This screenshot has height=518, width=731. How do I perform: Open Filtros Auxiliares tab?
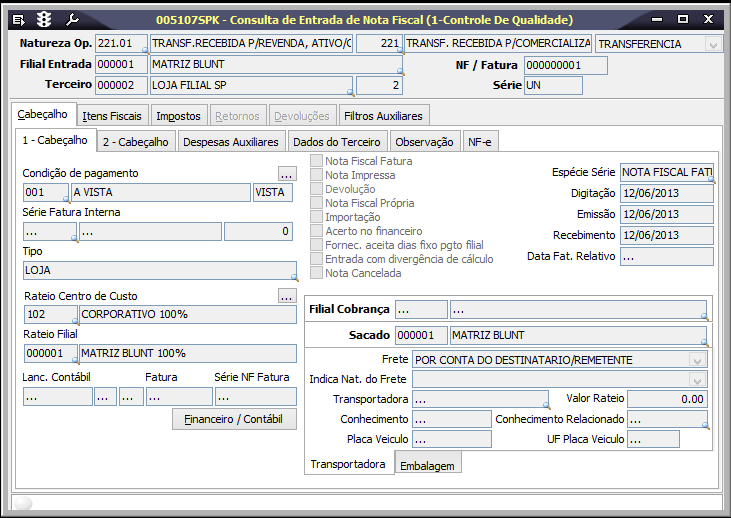pyautogui.click(x=383, y=116)
